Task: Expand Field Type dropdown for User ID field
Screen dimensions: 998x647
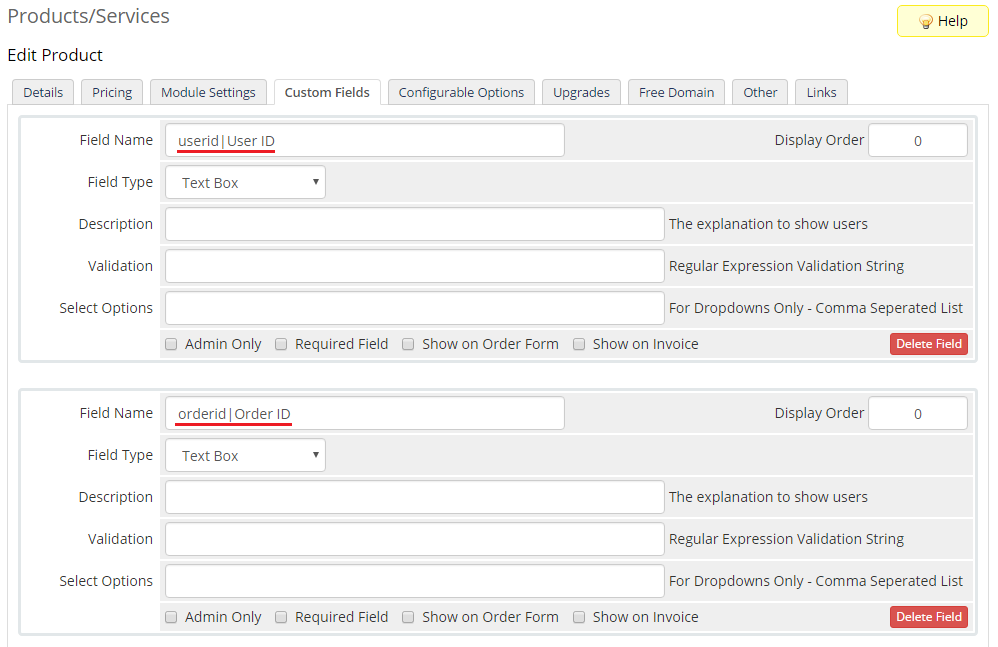Action: (245, 183)
